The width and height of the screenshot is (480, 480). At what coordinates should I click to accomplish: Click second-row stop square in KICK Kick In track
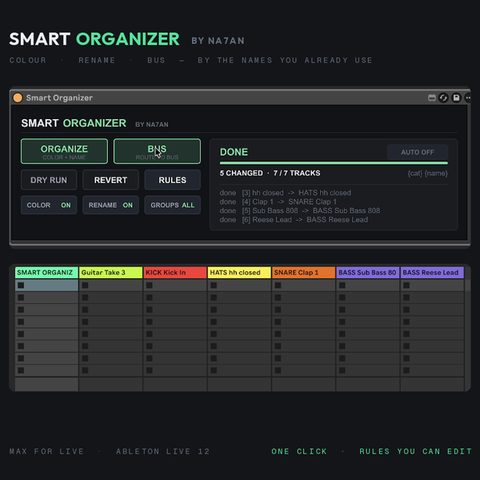click(x=149, y=297)
